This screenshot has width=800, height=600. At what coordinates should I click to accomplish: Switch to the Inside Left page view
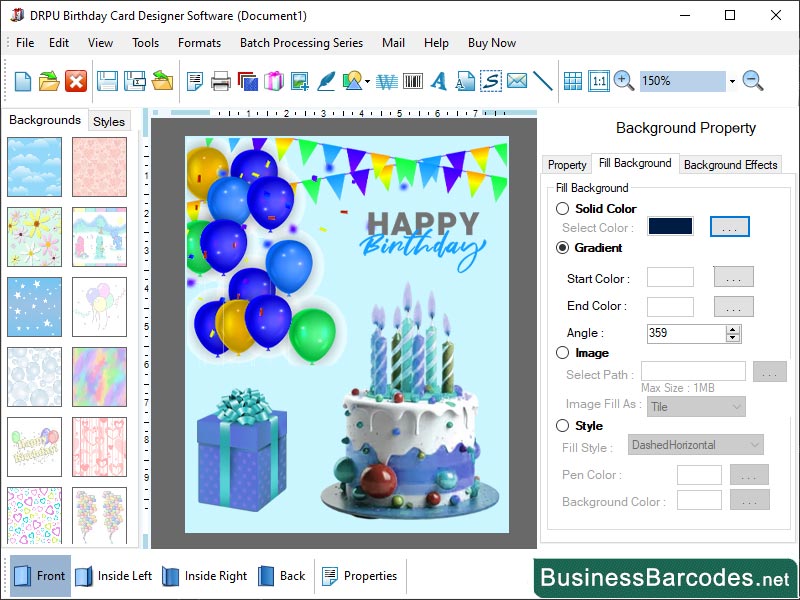point(121,576)
